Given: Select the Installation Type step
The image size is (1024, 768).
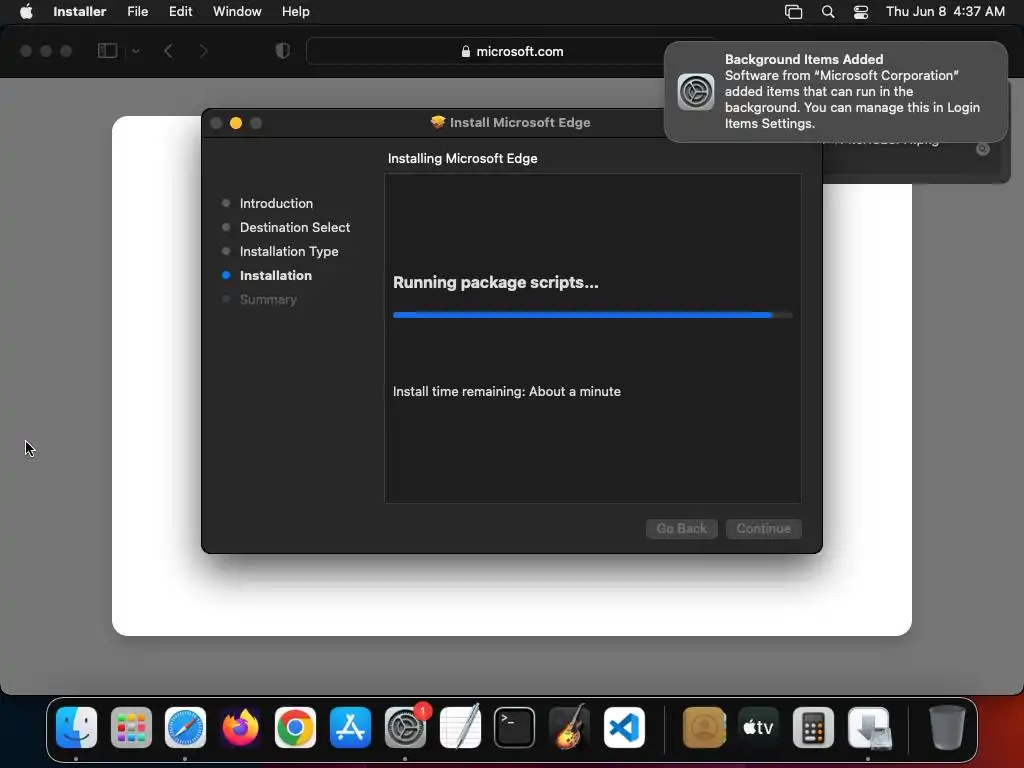Looking at the screenshot, I should (289, 251).
